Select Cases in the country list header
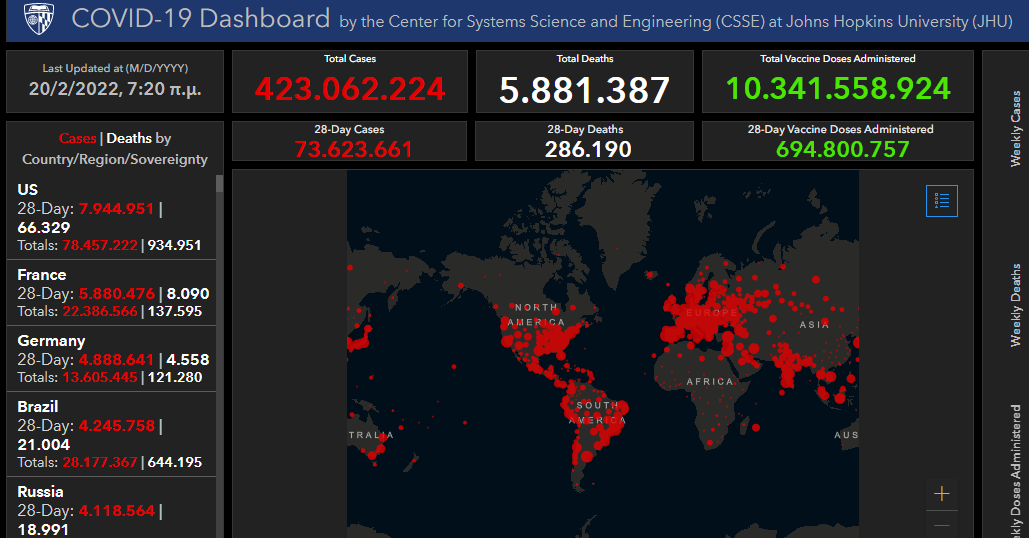Viewport: 1029px width, 538px height. [77, 139]
